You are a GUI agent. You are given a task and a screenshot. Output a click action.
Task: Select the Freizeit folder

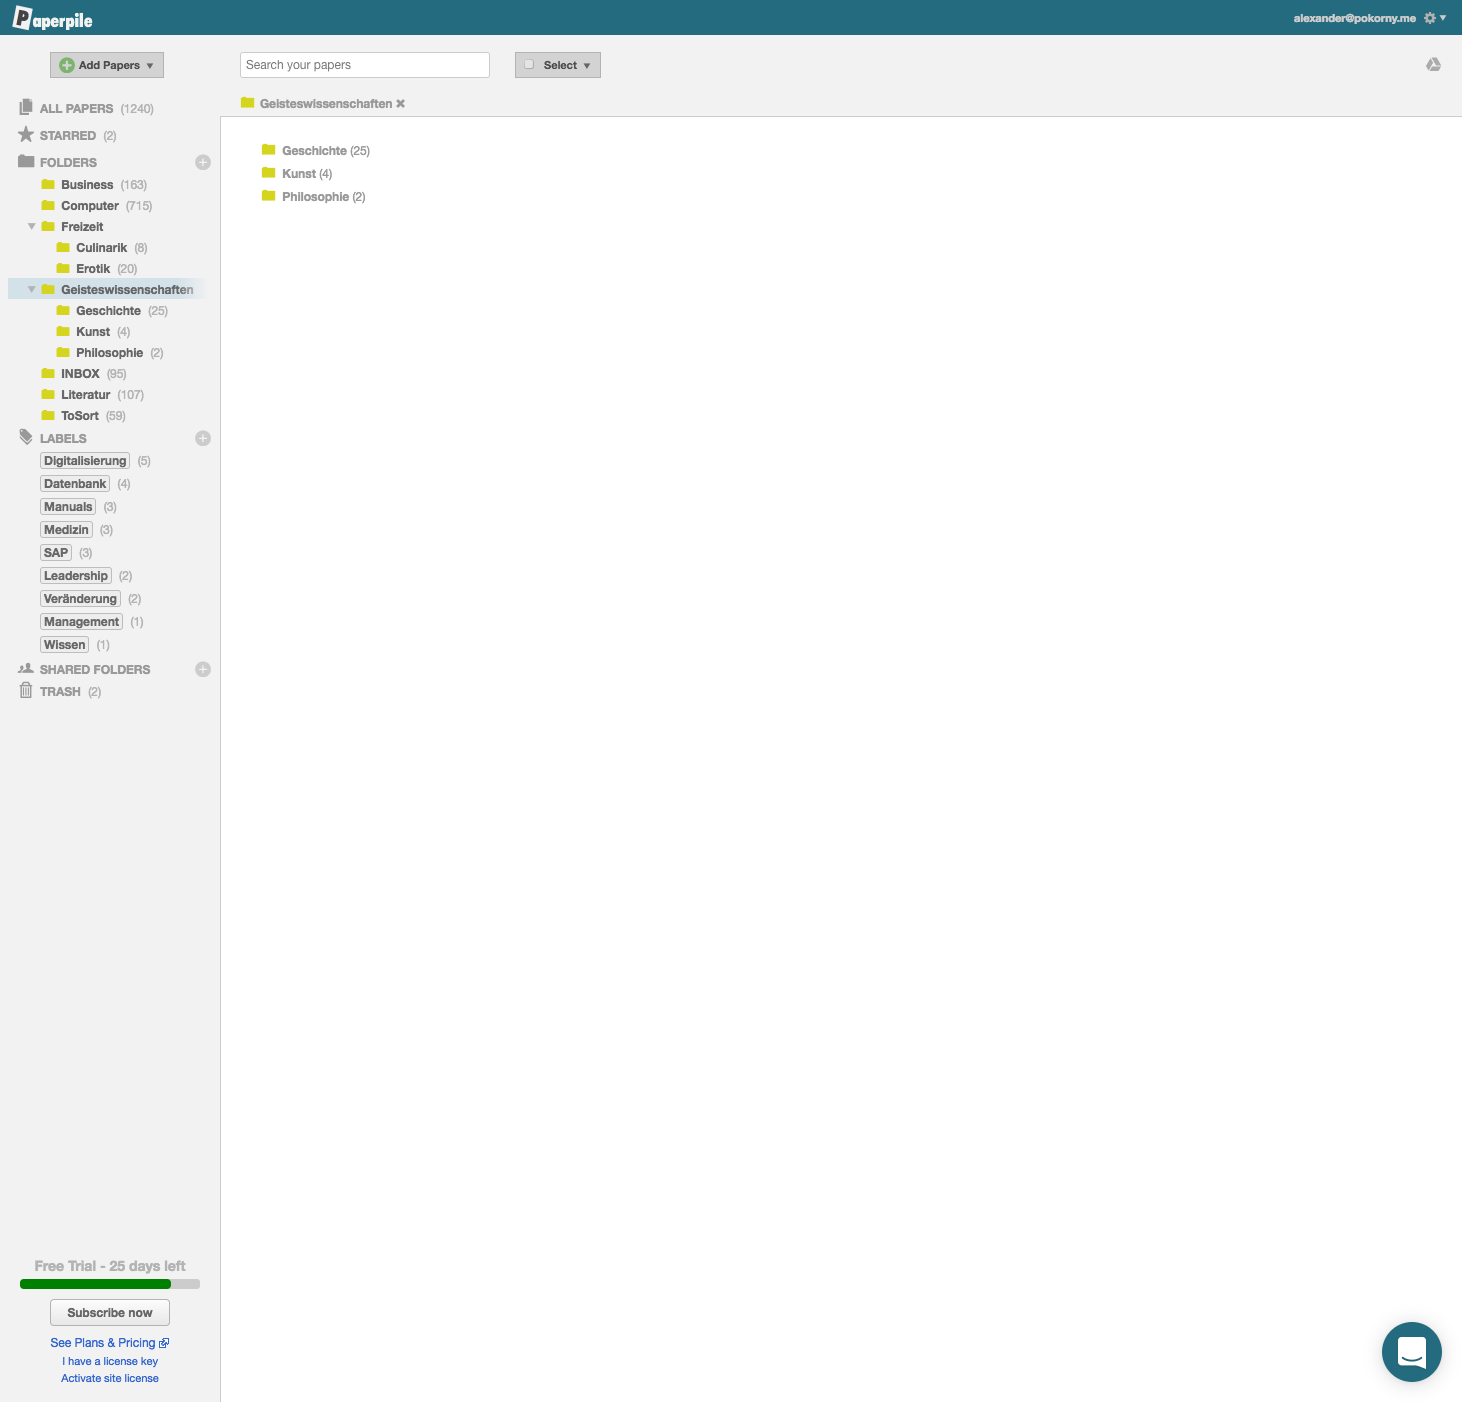tap(82, 227)
